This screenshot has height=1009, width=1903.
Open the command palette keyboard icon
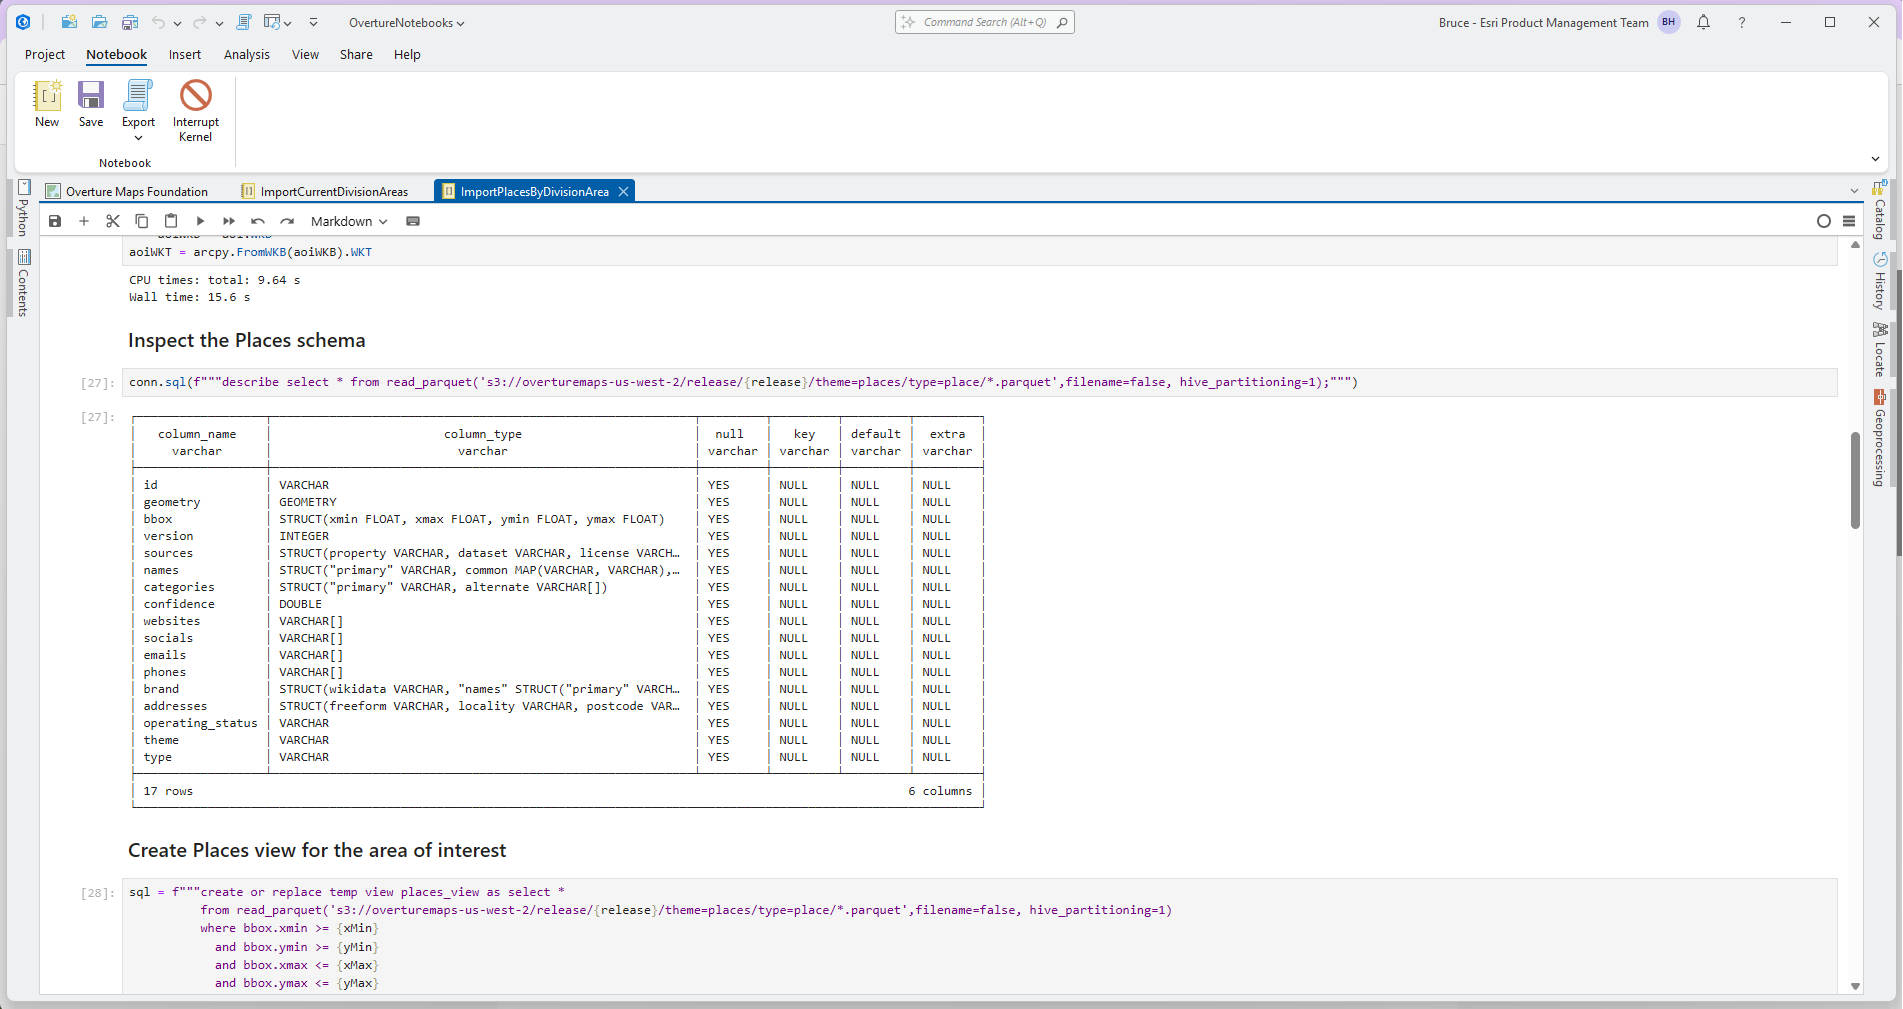(x=413, y=221)
